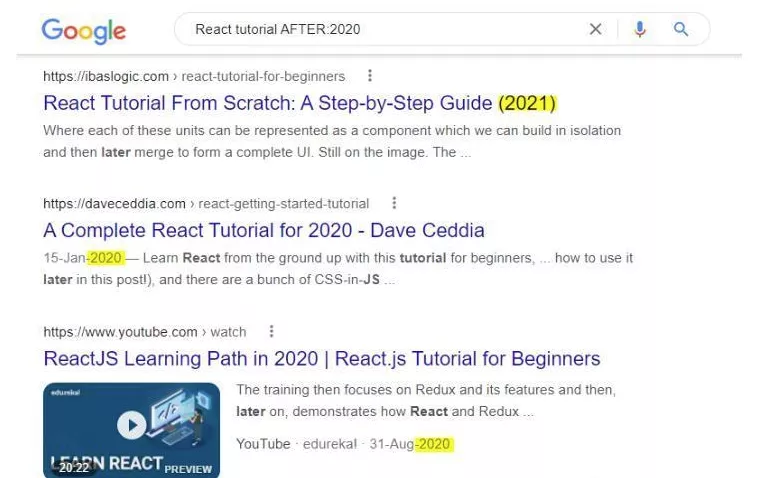757x478 pixels.
Task: Click the Google logo
Action: pos(83,30)
